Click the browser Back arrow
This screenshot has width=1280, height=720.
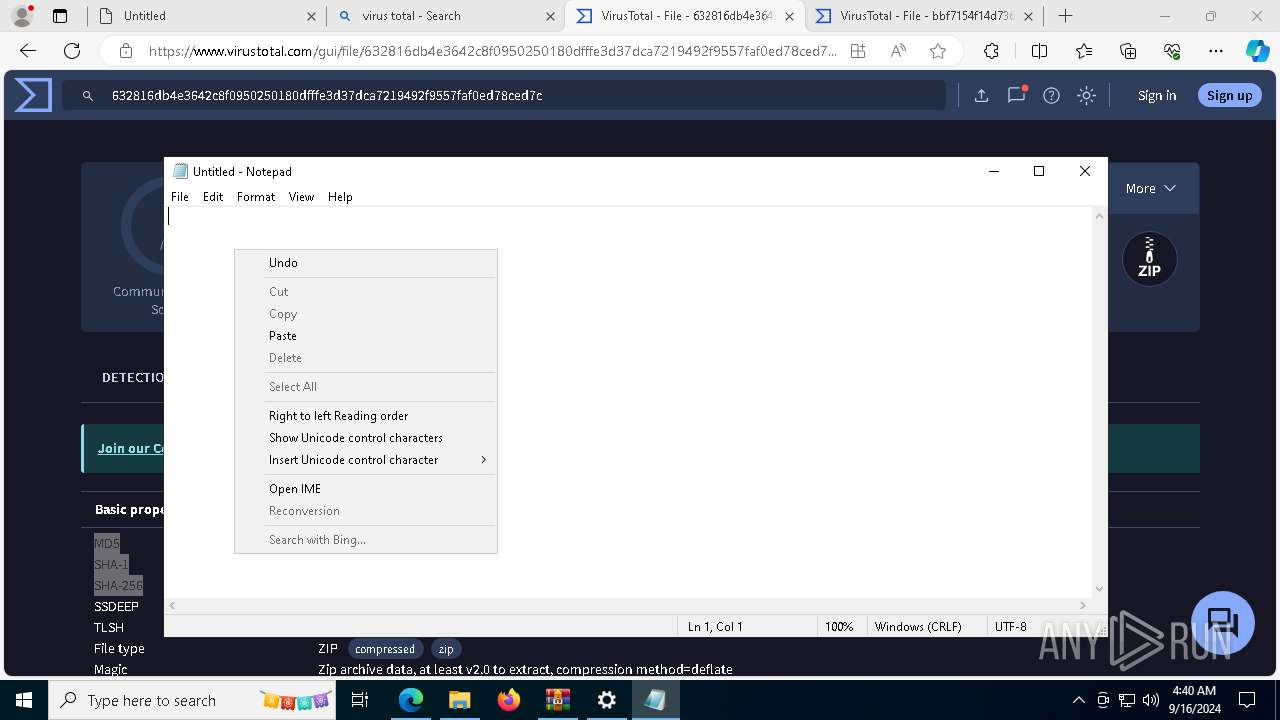[x=28, y=51]
